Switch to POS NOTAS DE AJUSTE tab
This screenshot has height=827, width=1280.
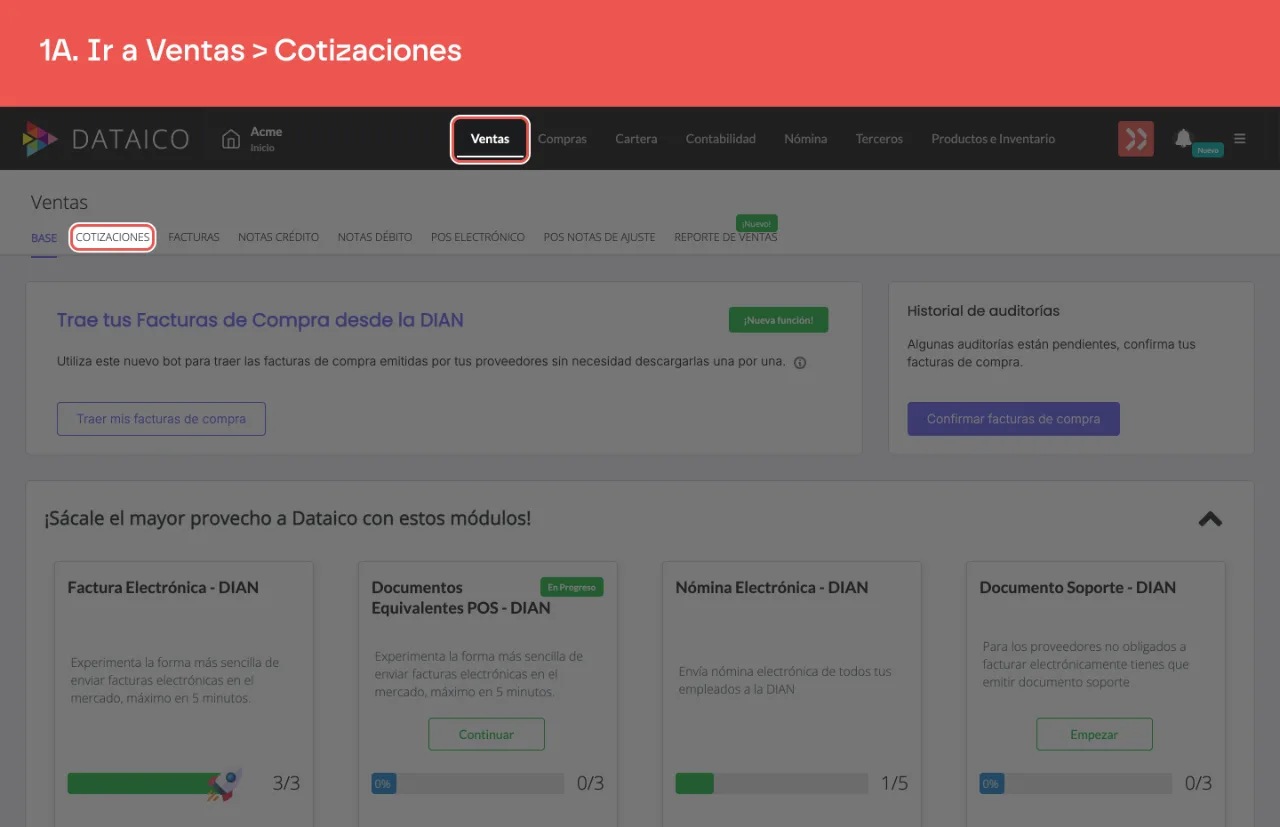click(599, 238)
